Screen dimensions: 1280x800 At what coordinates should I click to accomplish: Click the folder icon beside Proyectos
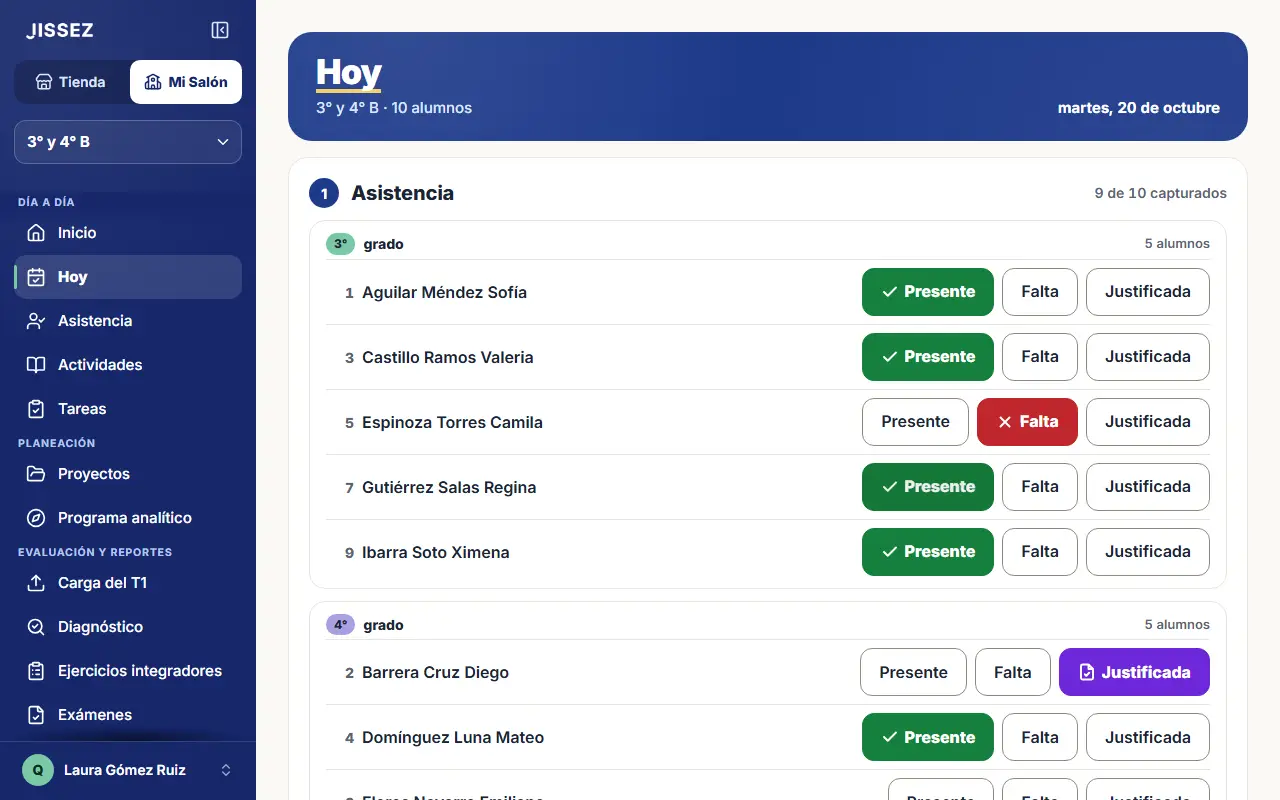[36, 474]
